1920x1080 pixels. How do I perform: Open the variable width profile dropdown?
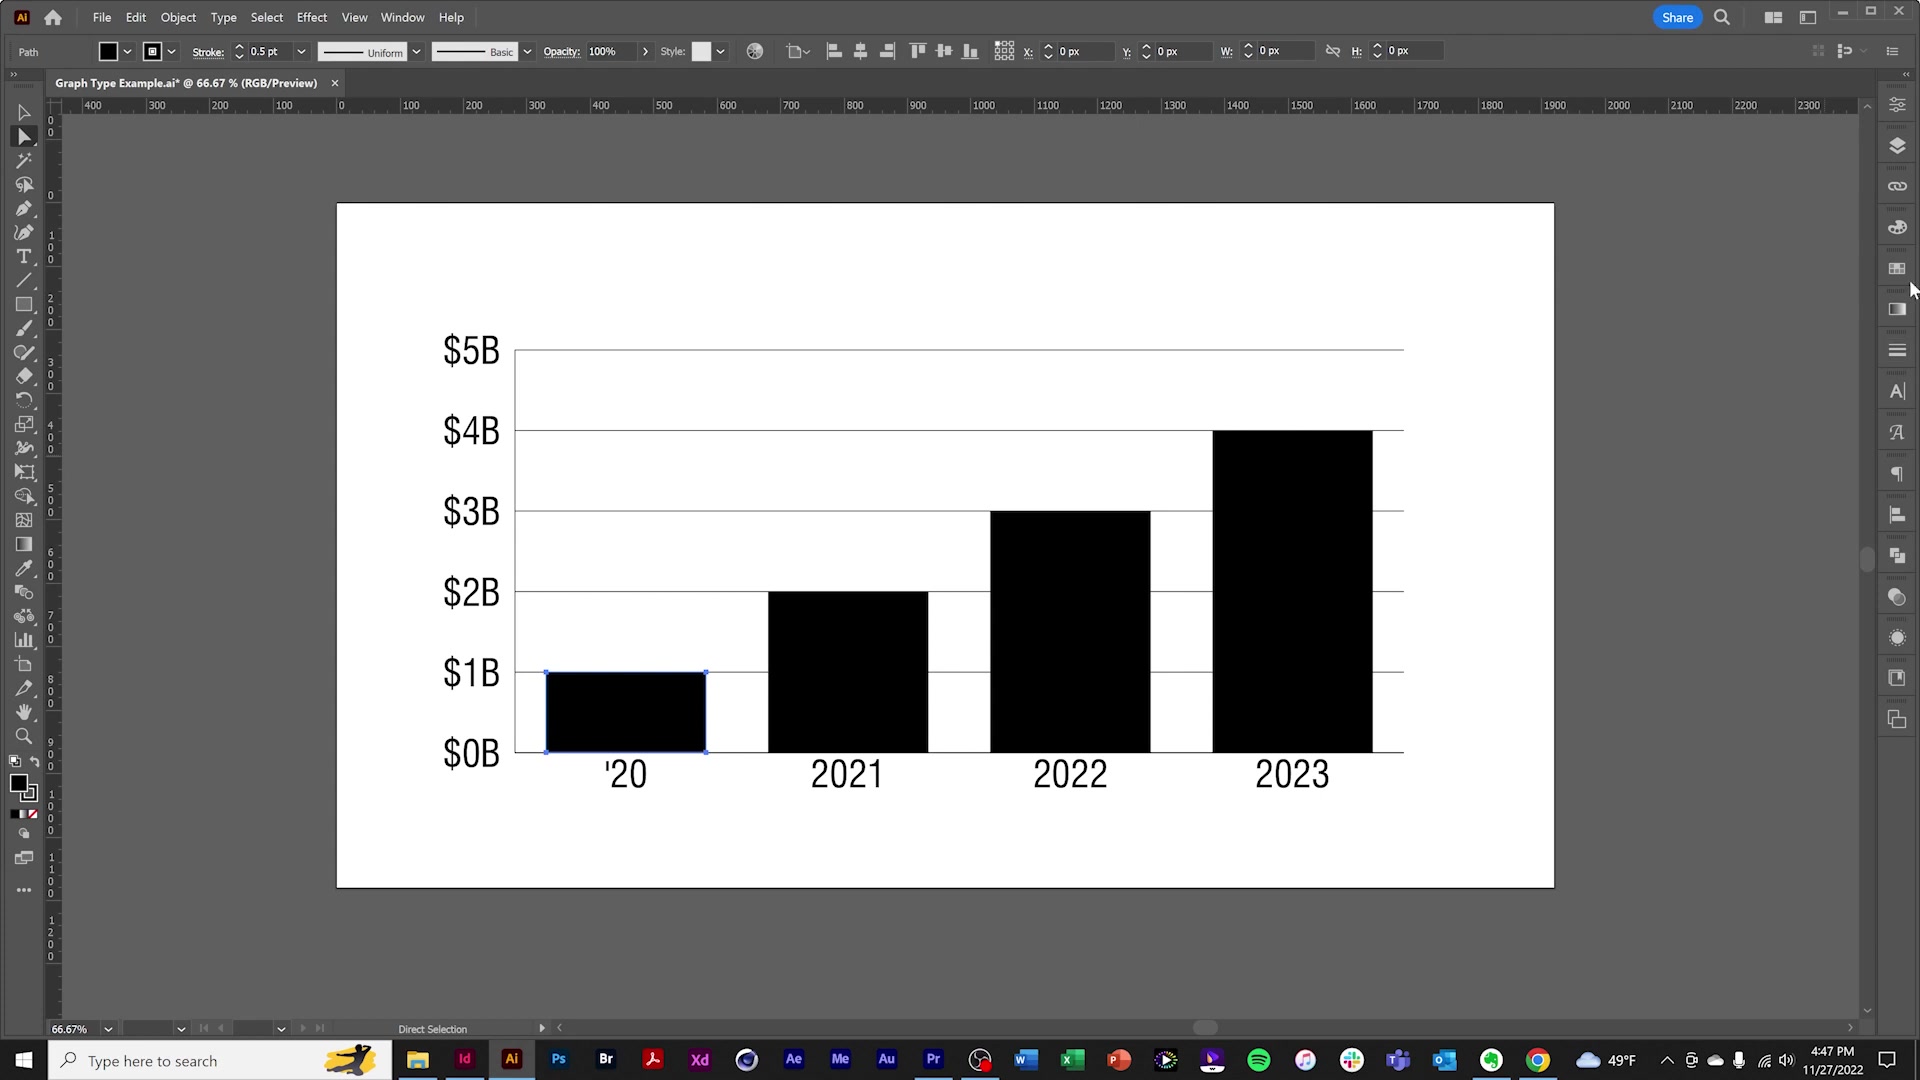[417, 51]
